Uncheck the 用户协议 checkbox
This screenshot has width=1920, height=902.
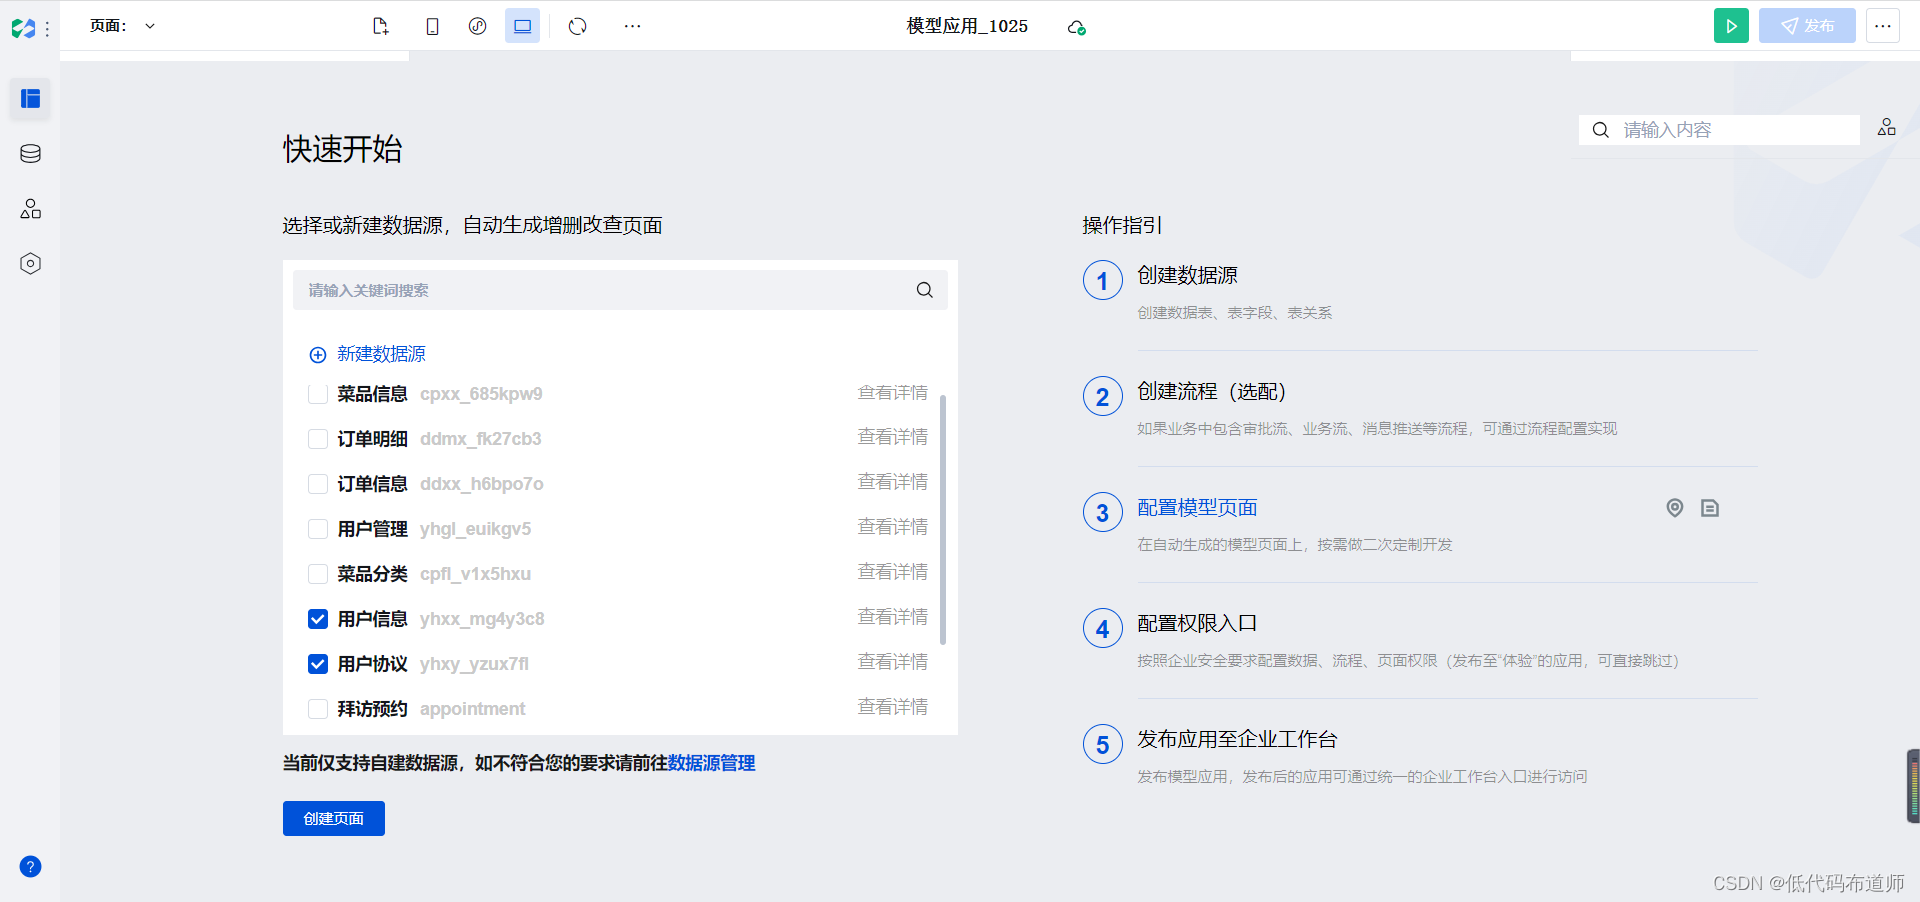318,664
